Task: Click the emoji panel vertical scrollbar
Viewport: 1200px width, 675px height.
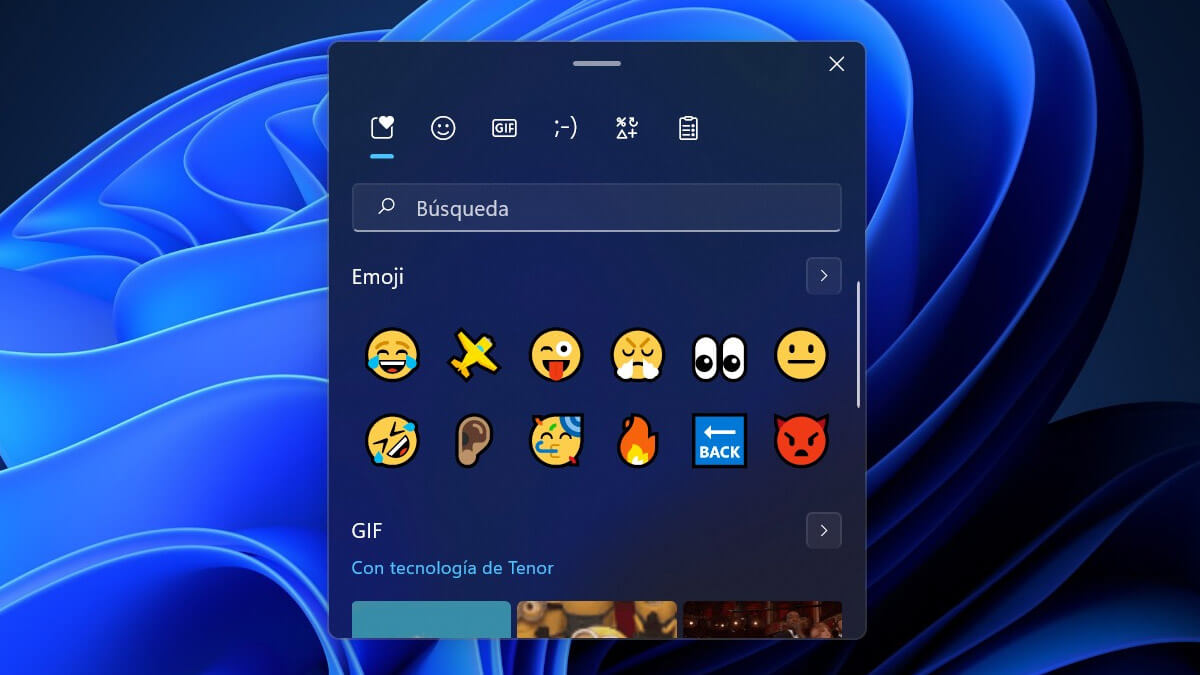Action: pyautogui.click(x=858, y=345)
